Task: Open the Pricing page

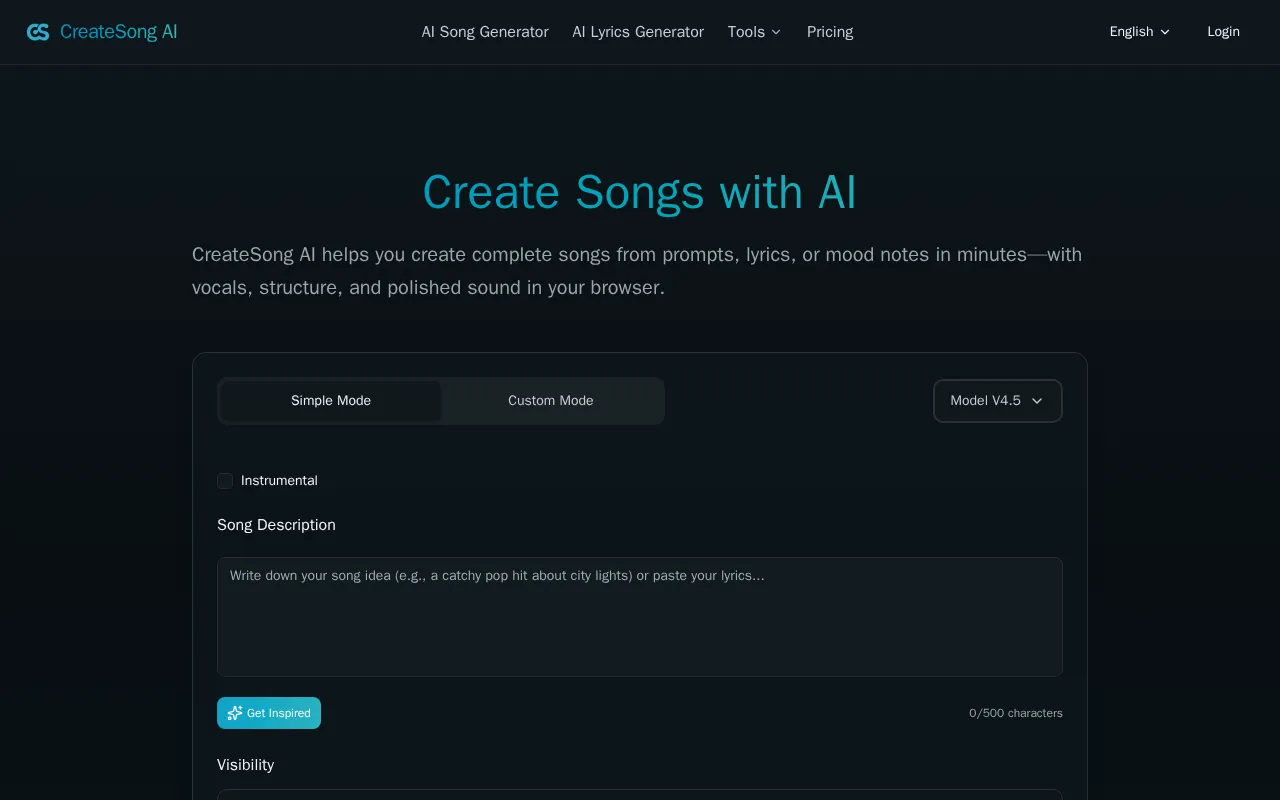Action: click(830, 32)
